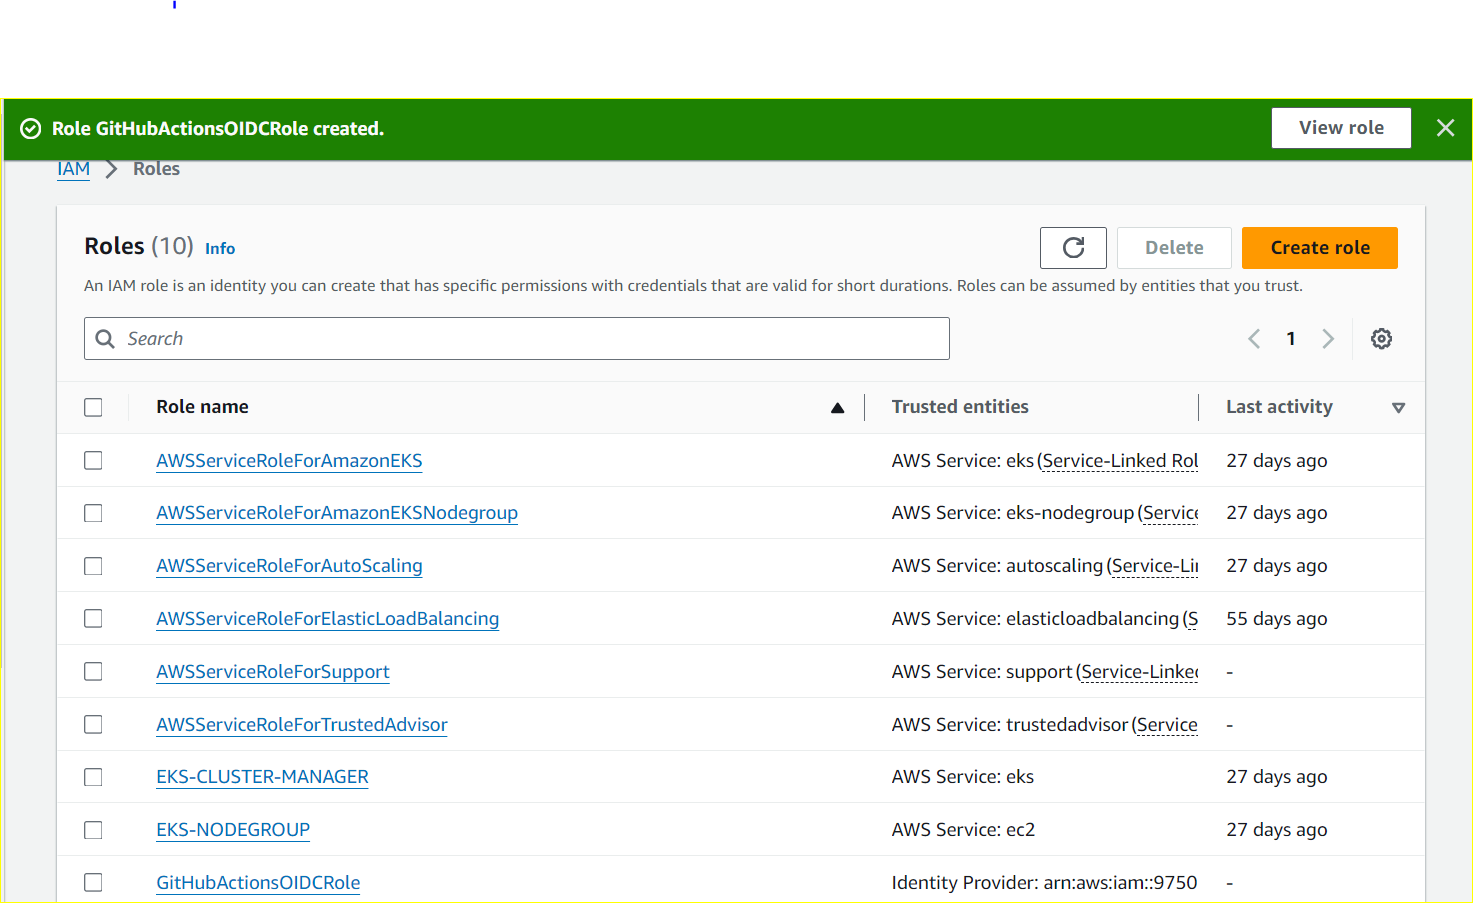Dismiss the green success banner
The height and width of the screenshot is (903, 1473).
(1445, 128)
